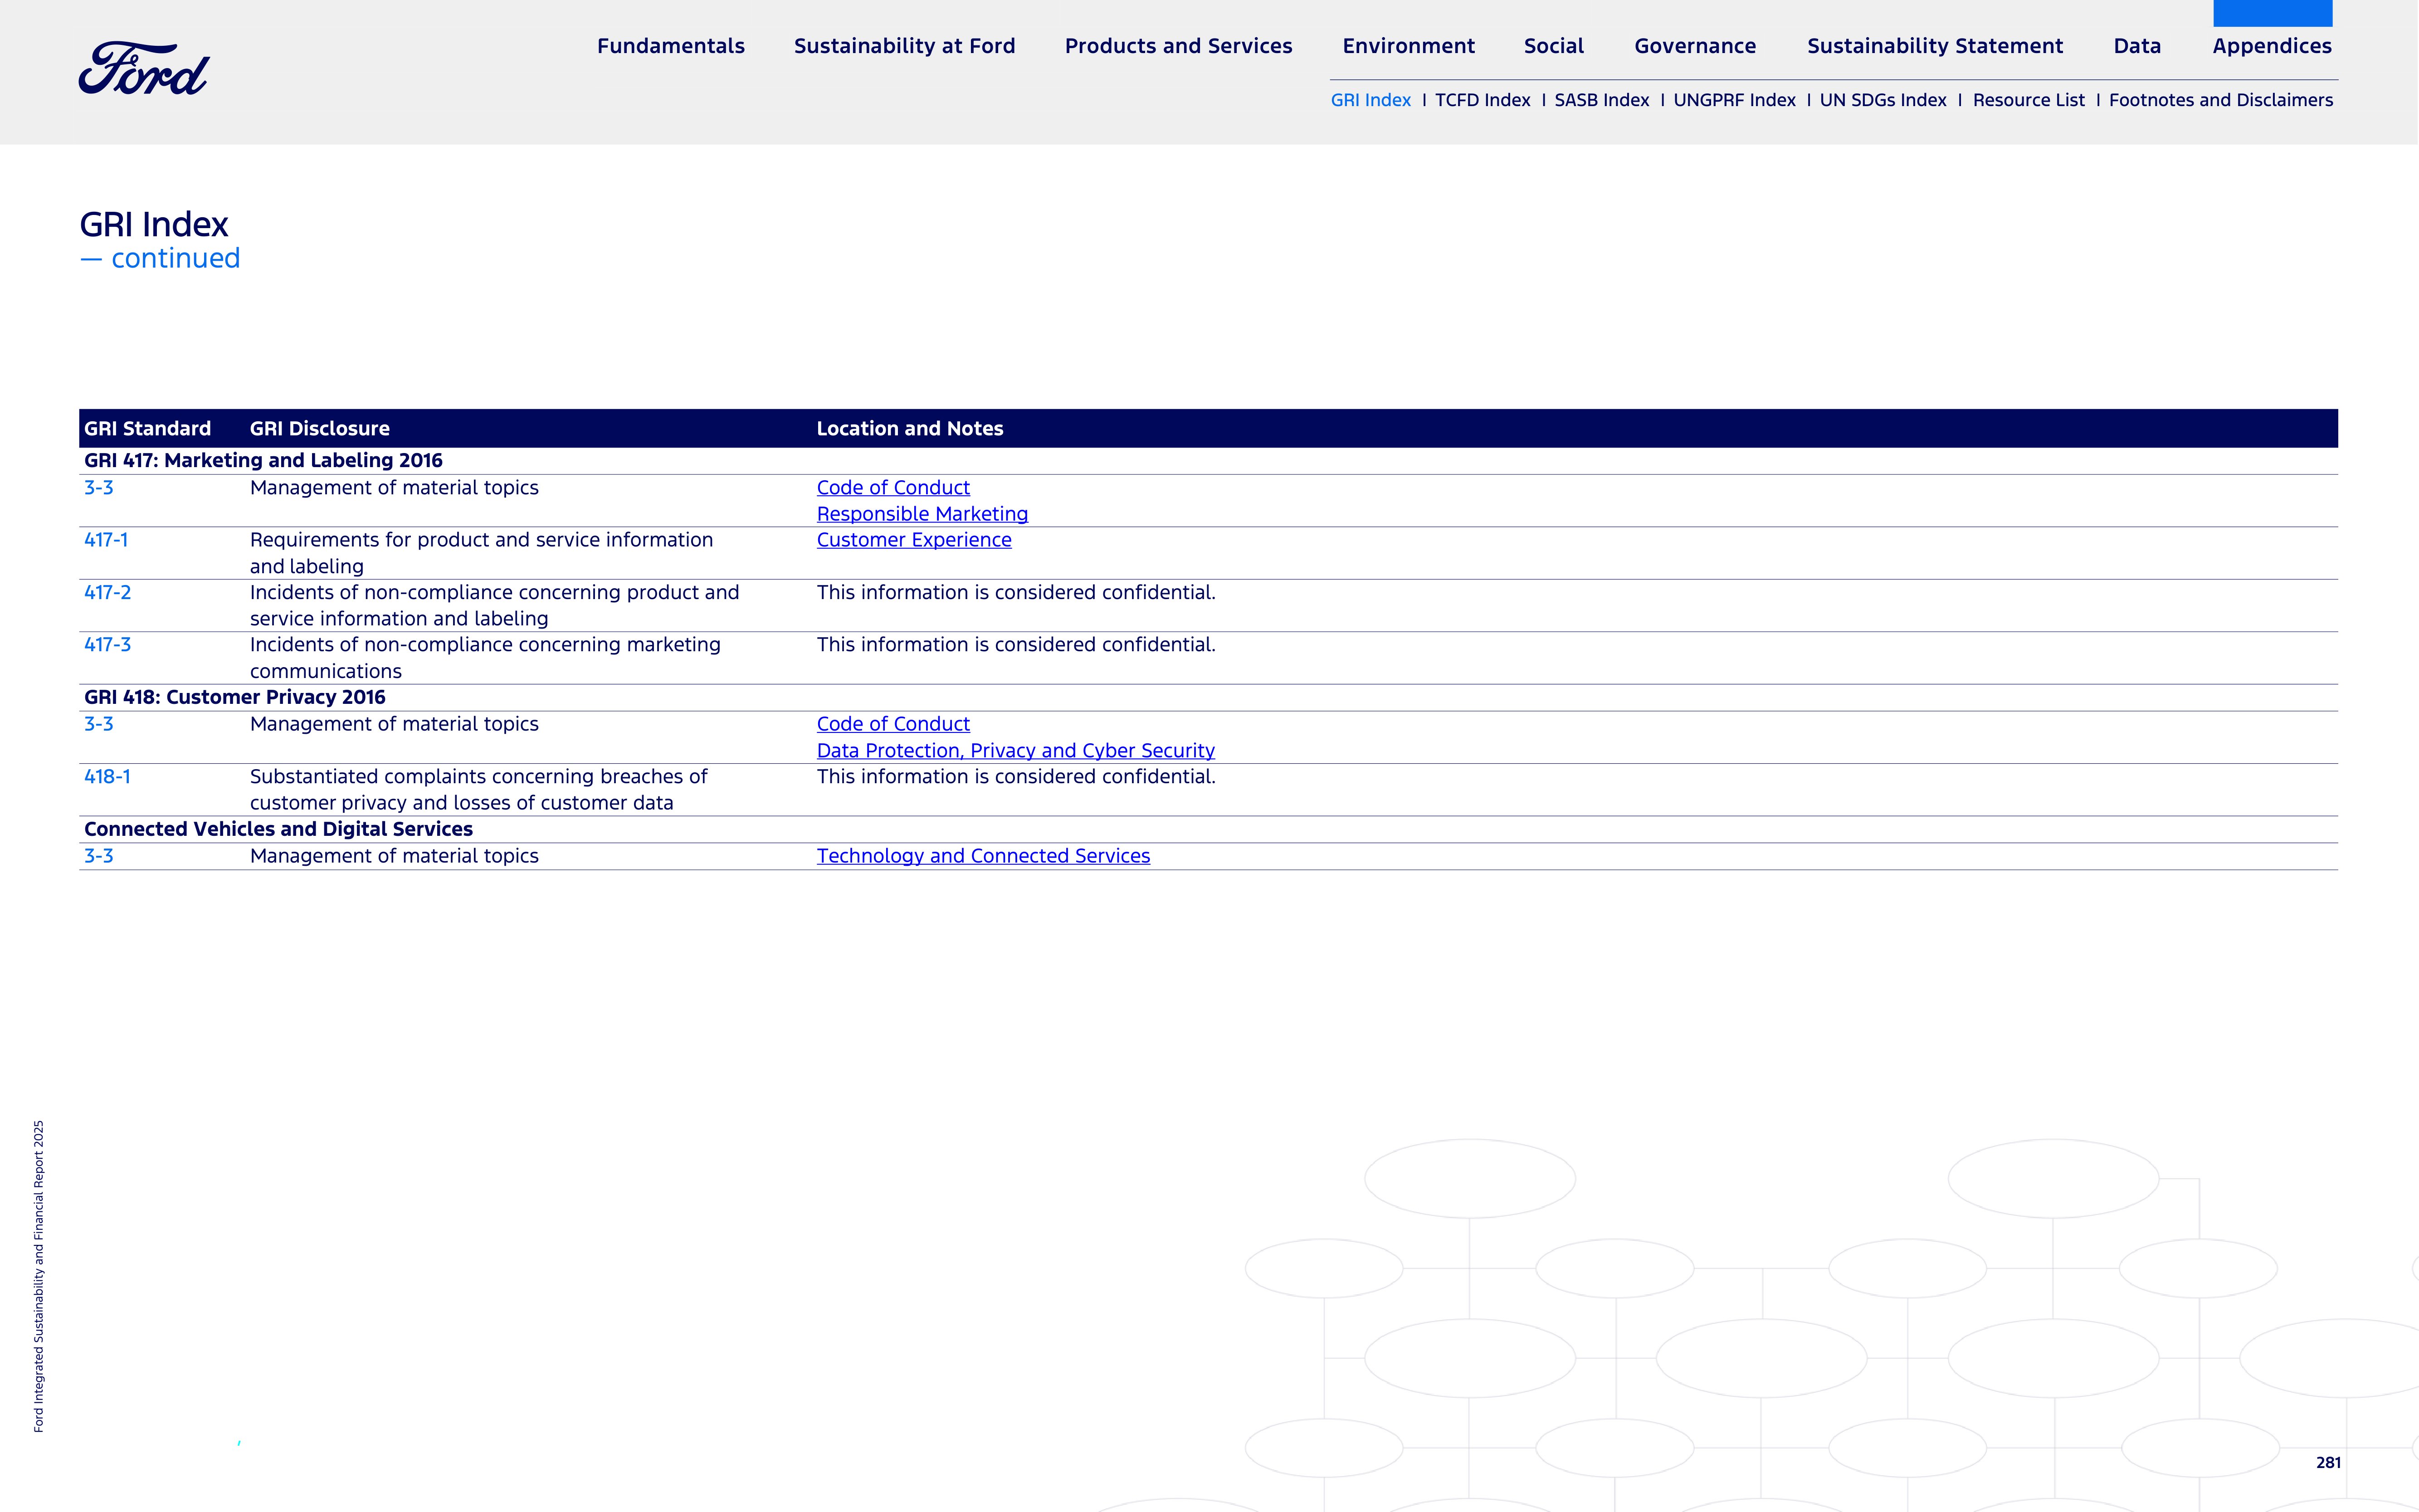Open Code of Conduct under GRI 418
The width and height of the screenshot is (2419, 1512).
coord(893,724)
